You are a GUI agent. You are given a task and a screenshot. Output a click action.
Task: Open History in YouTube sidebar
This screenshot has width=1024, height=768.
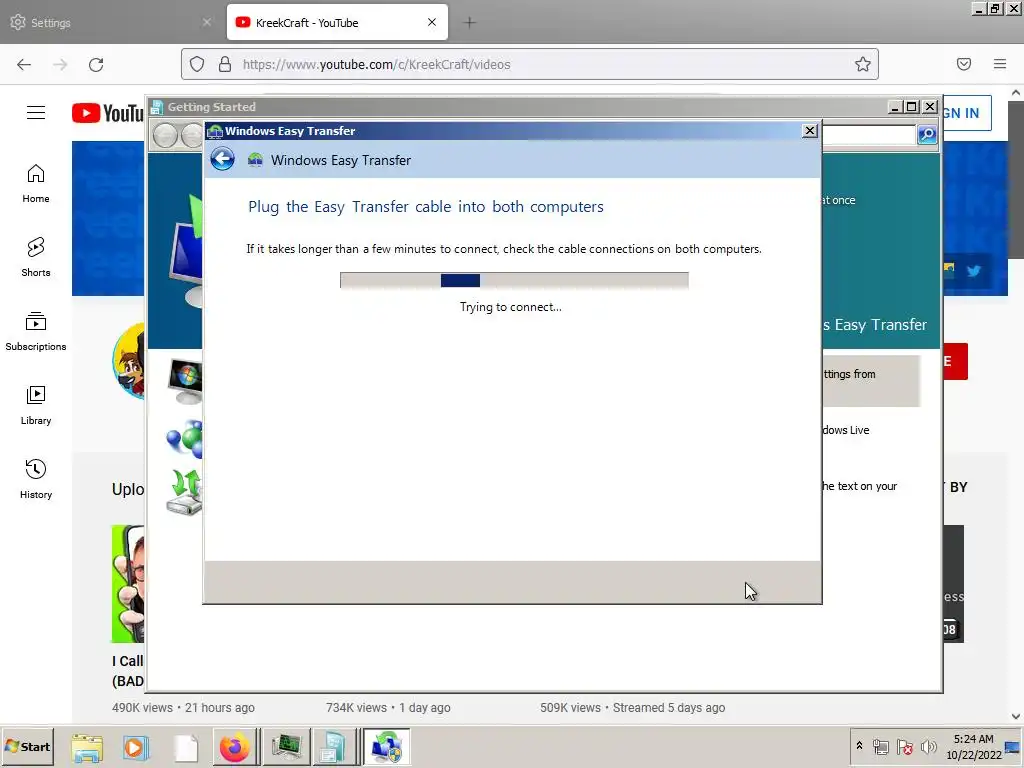point(36,479)
